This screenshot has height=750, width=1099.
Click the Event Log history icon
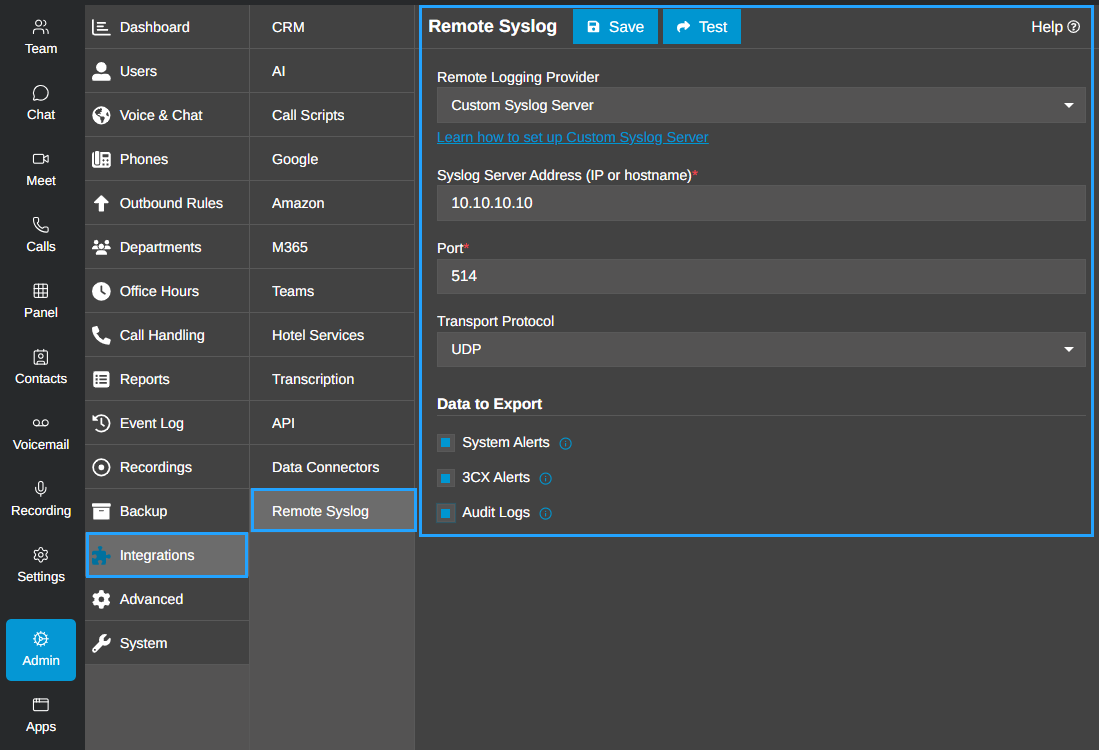[x=102, y=423]
